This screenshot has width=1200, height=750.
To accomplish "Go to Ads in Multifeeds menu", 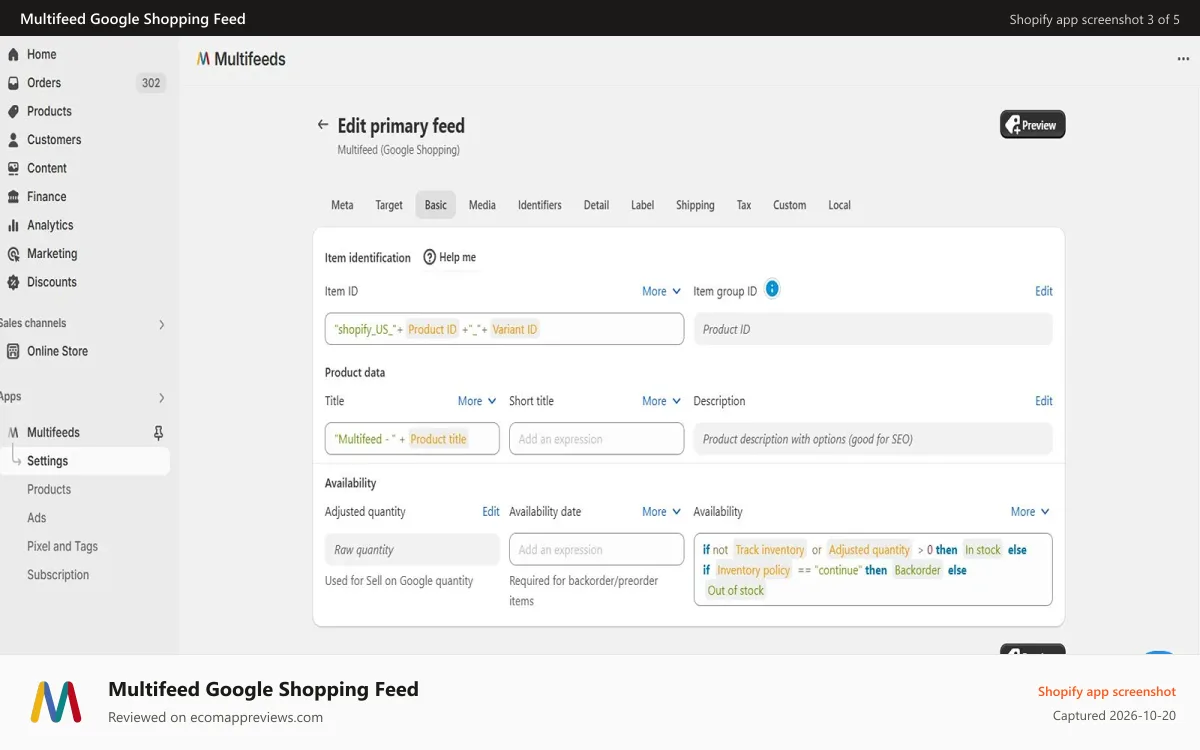I will [x=37, y=518].
